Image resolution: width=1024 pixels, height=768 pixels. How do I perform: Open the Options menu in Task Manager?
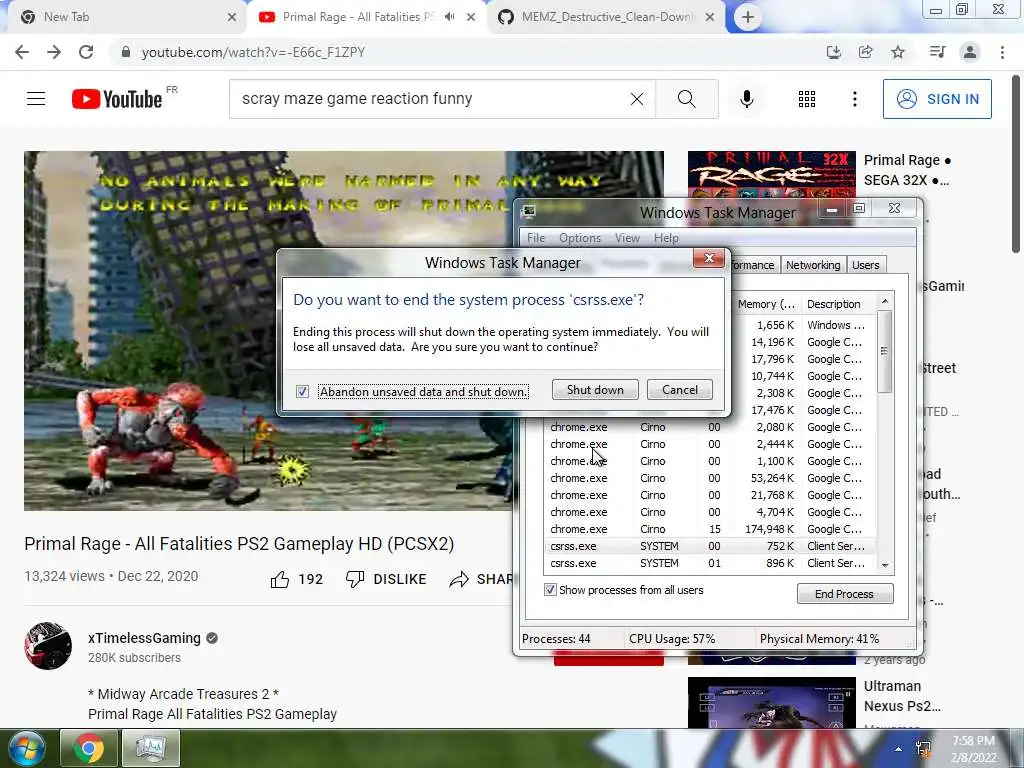coord(580,238)
